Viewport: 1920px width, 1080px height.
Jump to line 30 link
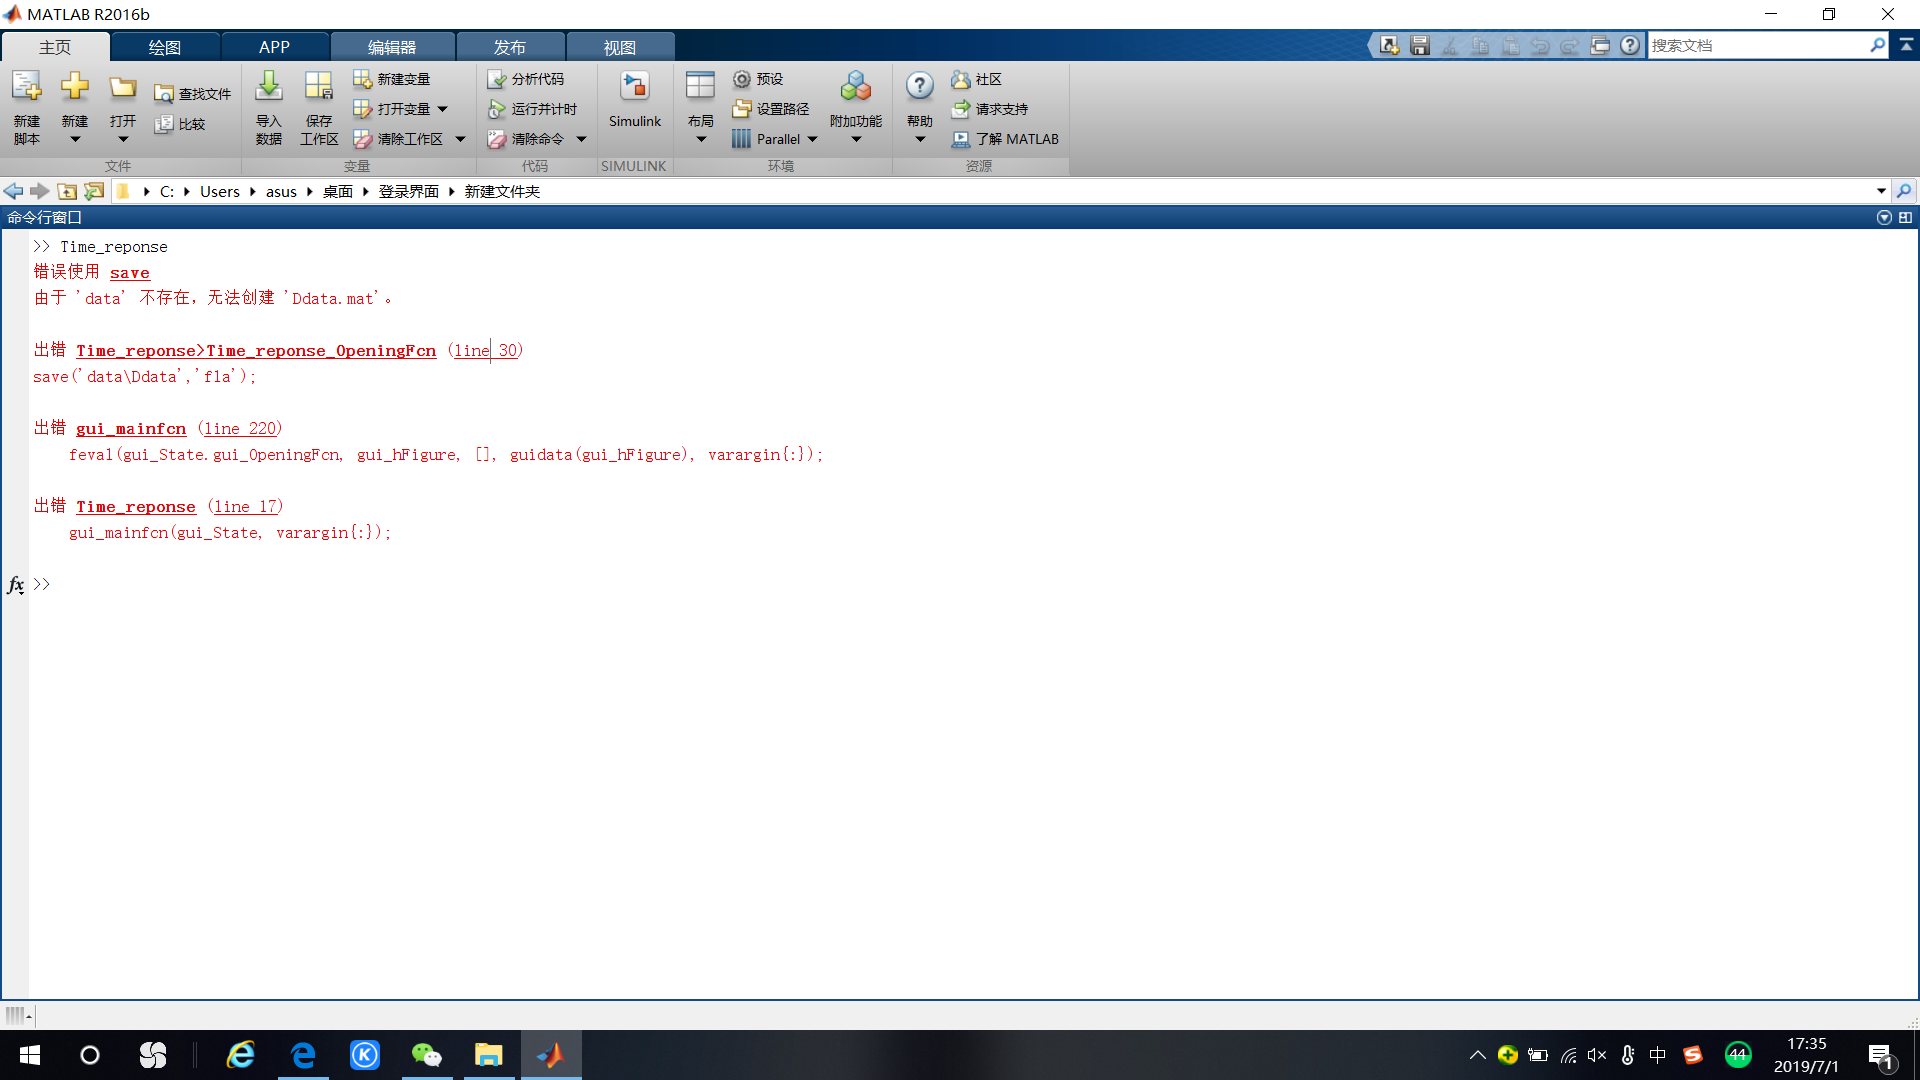(486, 351)
